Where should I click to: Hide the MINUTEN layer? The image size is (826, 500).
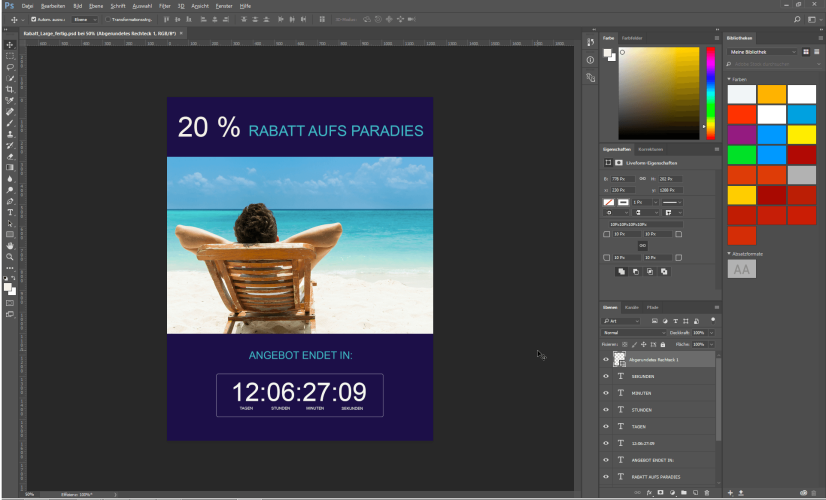(x=606, y=393)
